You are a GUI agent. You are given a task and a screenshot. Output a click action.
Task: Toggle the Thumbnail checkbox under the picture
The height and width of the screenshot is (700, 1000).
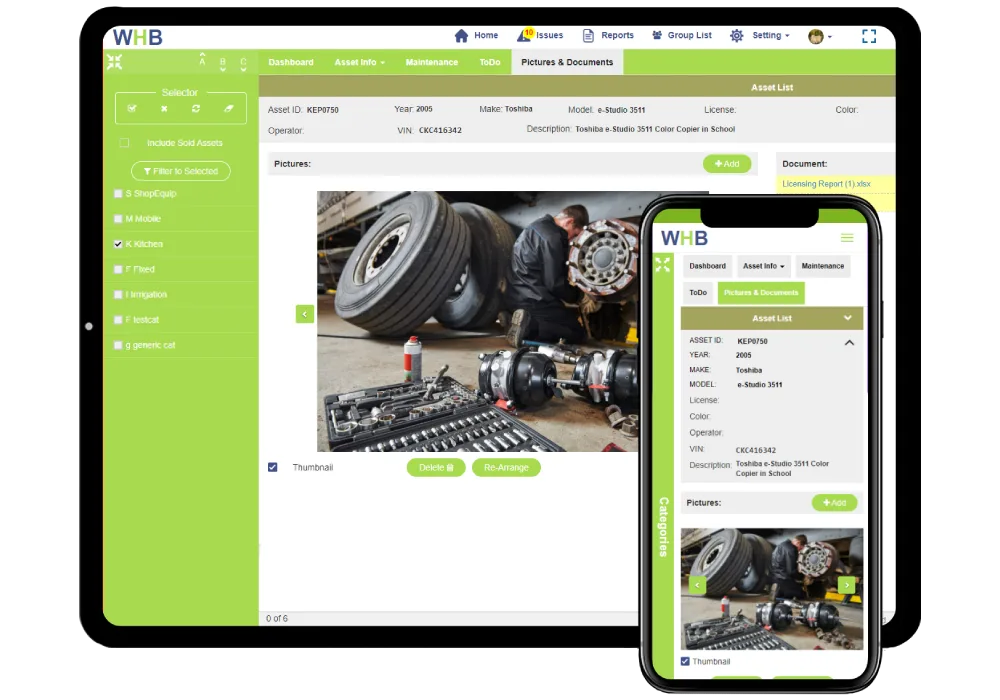tap(272, 466)
